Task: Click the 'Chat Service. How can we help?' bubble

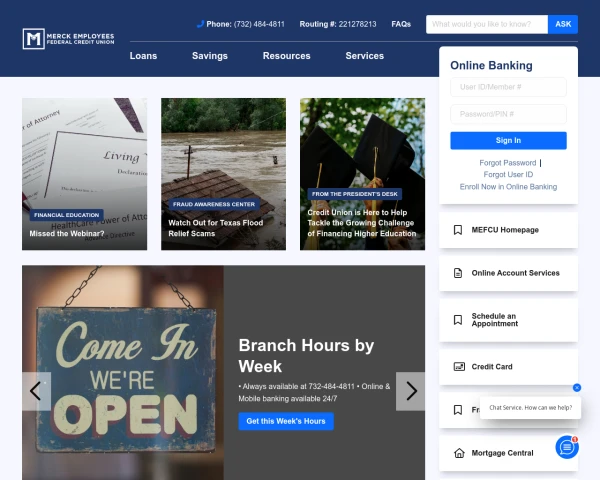Action: pyautogui.click(x=530, y=408)
